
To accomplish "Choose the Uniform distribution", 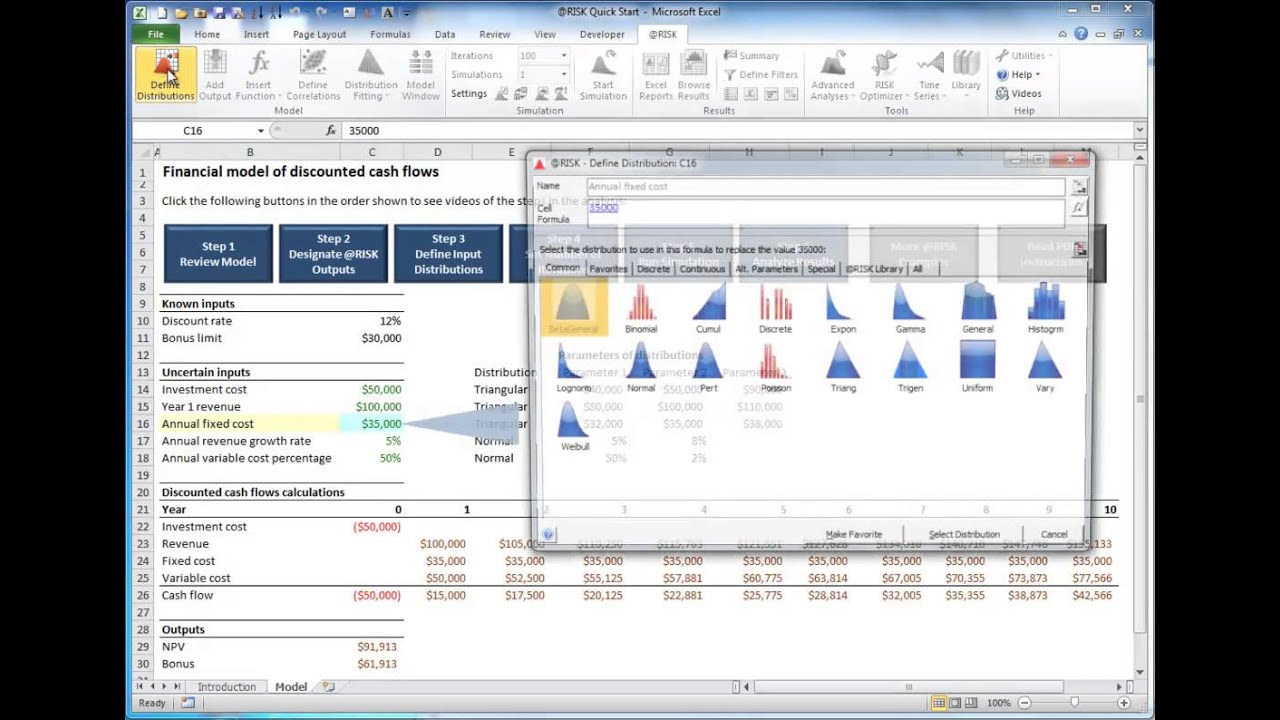I will click(978, 367).
